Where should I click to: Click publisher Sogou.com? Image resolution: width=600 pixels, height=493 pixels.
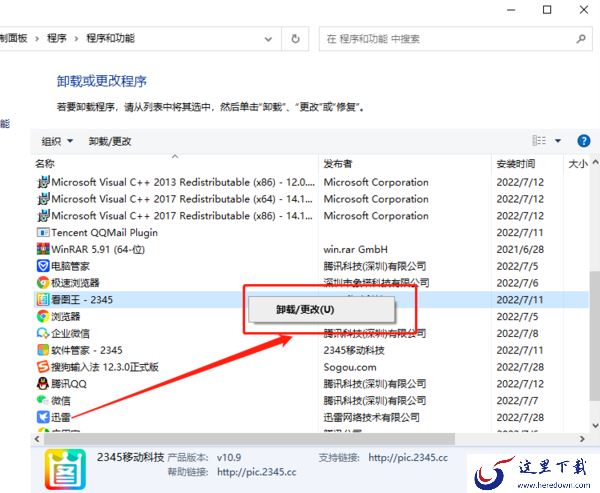tap(350, 367)
